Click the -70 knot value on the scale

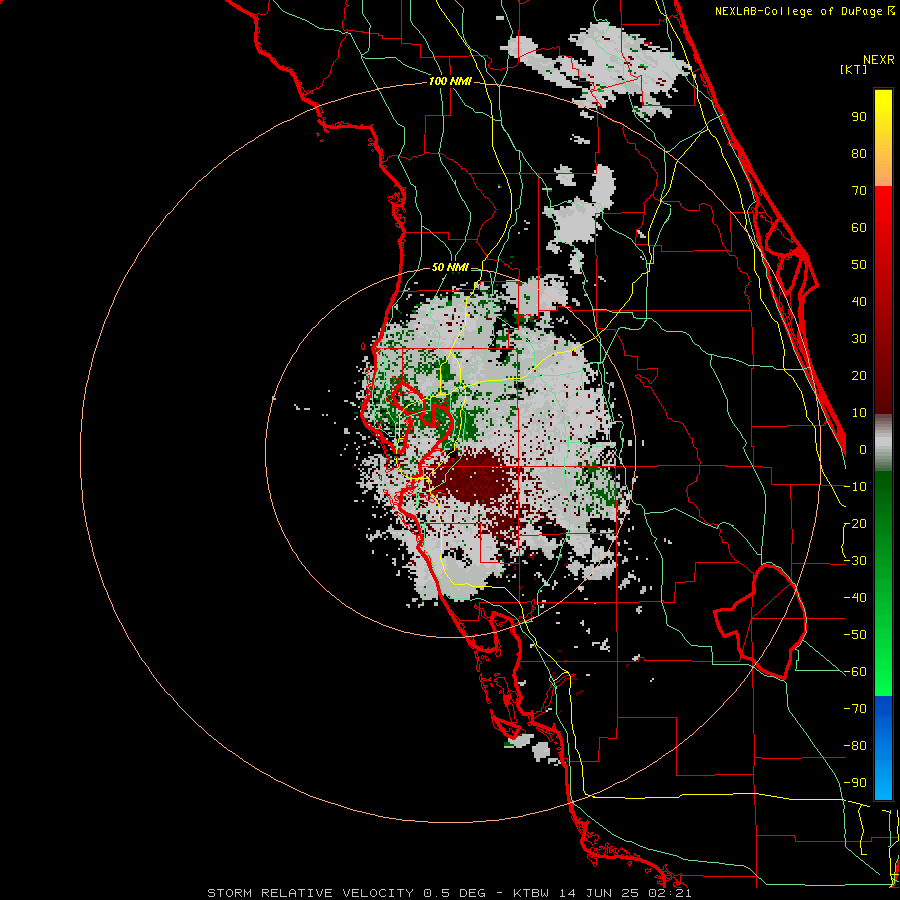point(855,709)
